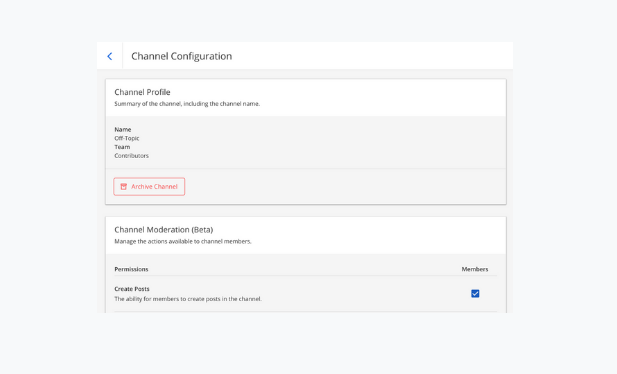This screenshot has height=374, width=617.
Task: Click the Create Posts permission label
Action: (x=132, y=289)
